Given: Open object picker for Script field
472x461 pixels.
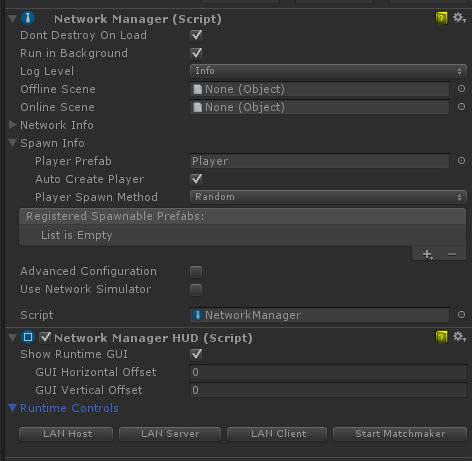Looking at the screenshot, I should pyautogui.click(x=461, y=315).
